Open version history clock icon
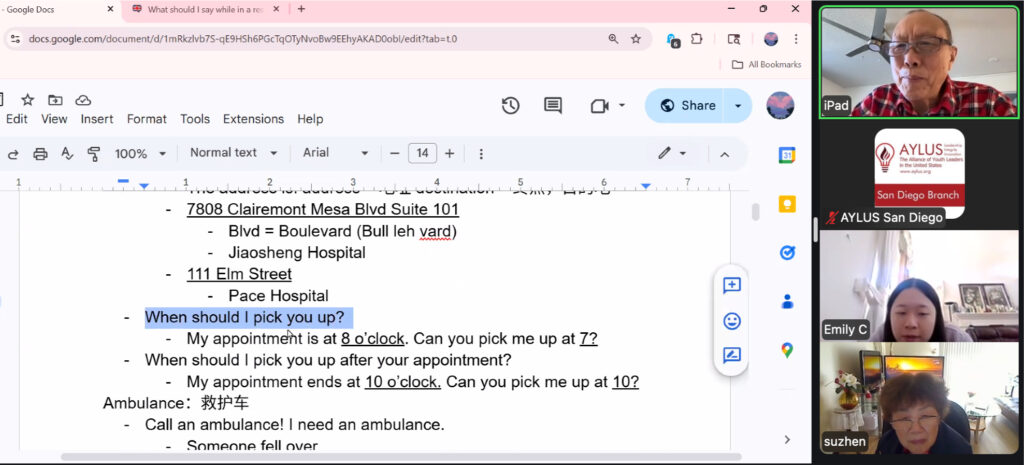 coord(510,106)
